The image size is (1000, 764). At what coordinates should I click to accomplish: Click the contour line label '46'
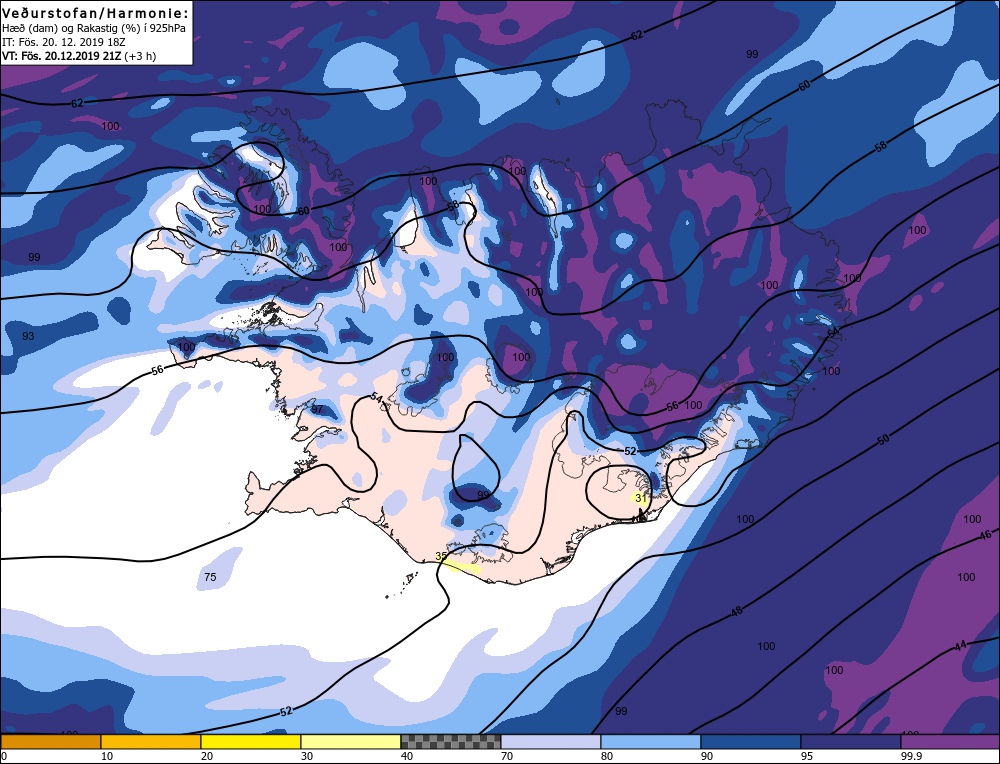[x=985, y=534]
